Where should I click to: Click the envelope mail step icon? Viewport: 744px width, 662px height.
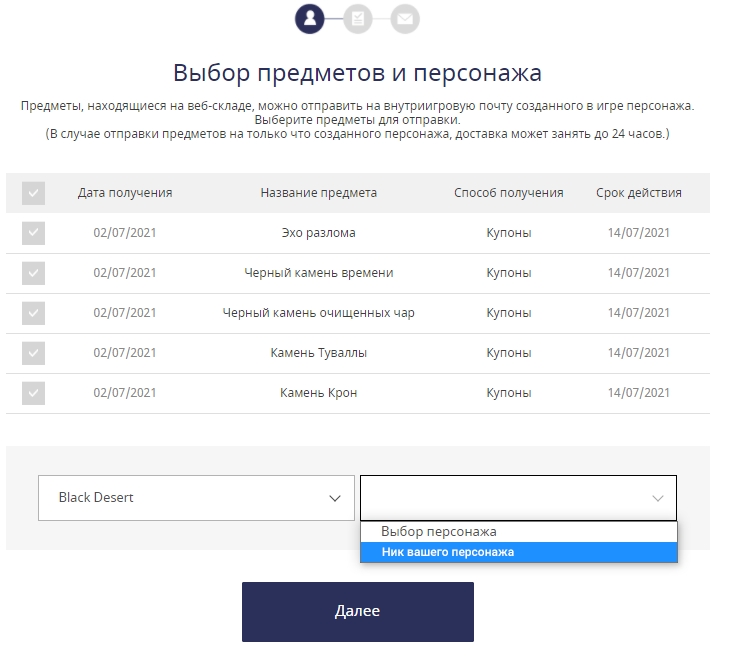[405, 18]
